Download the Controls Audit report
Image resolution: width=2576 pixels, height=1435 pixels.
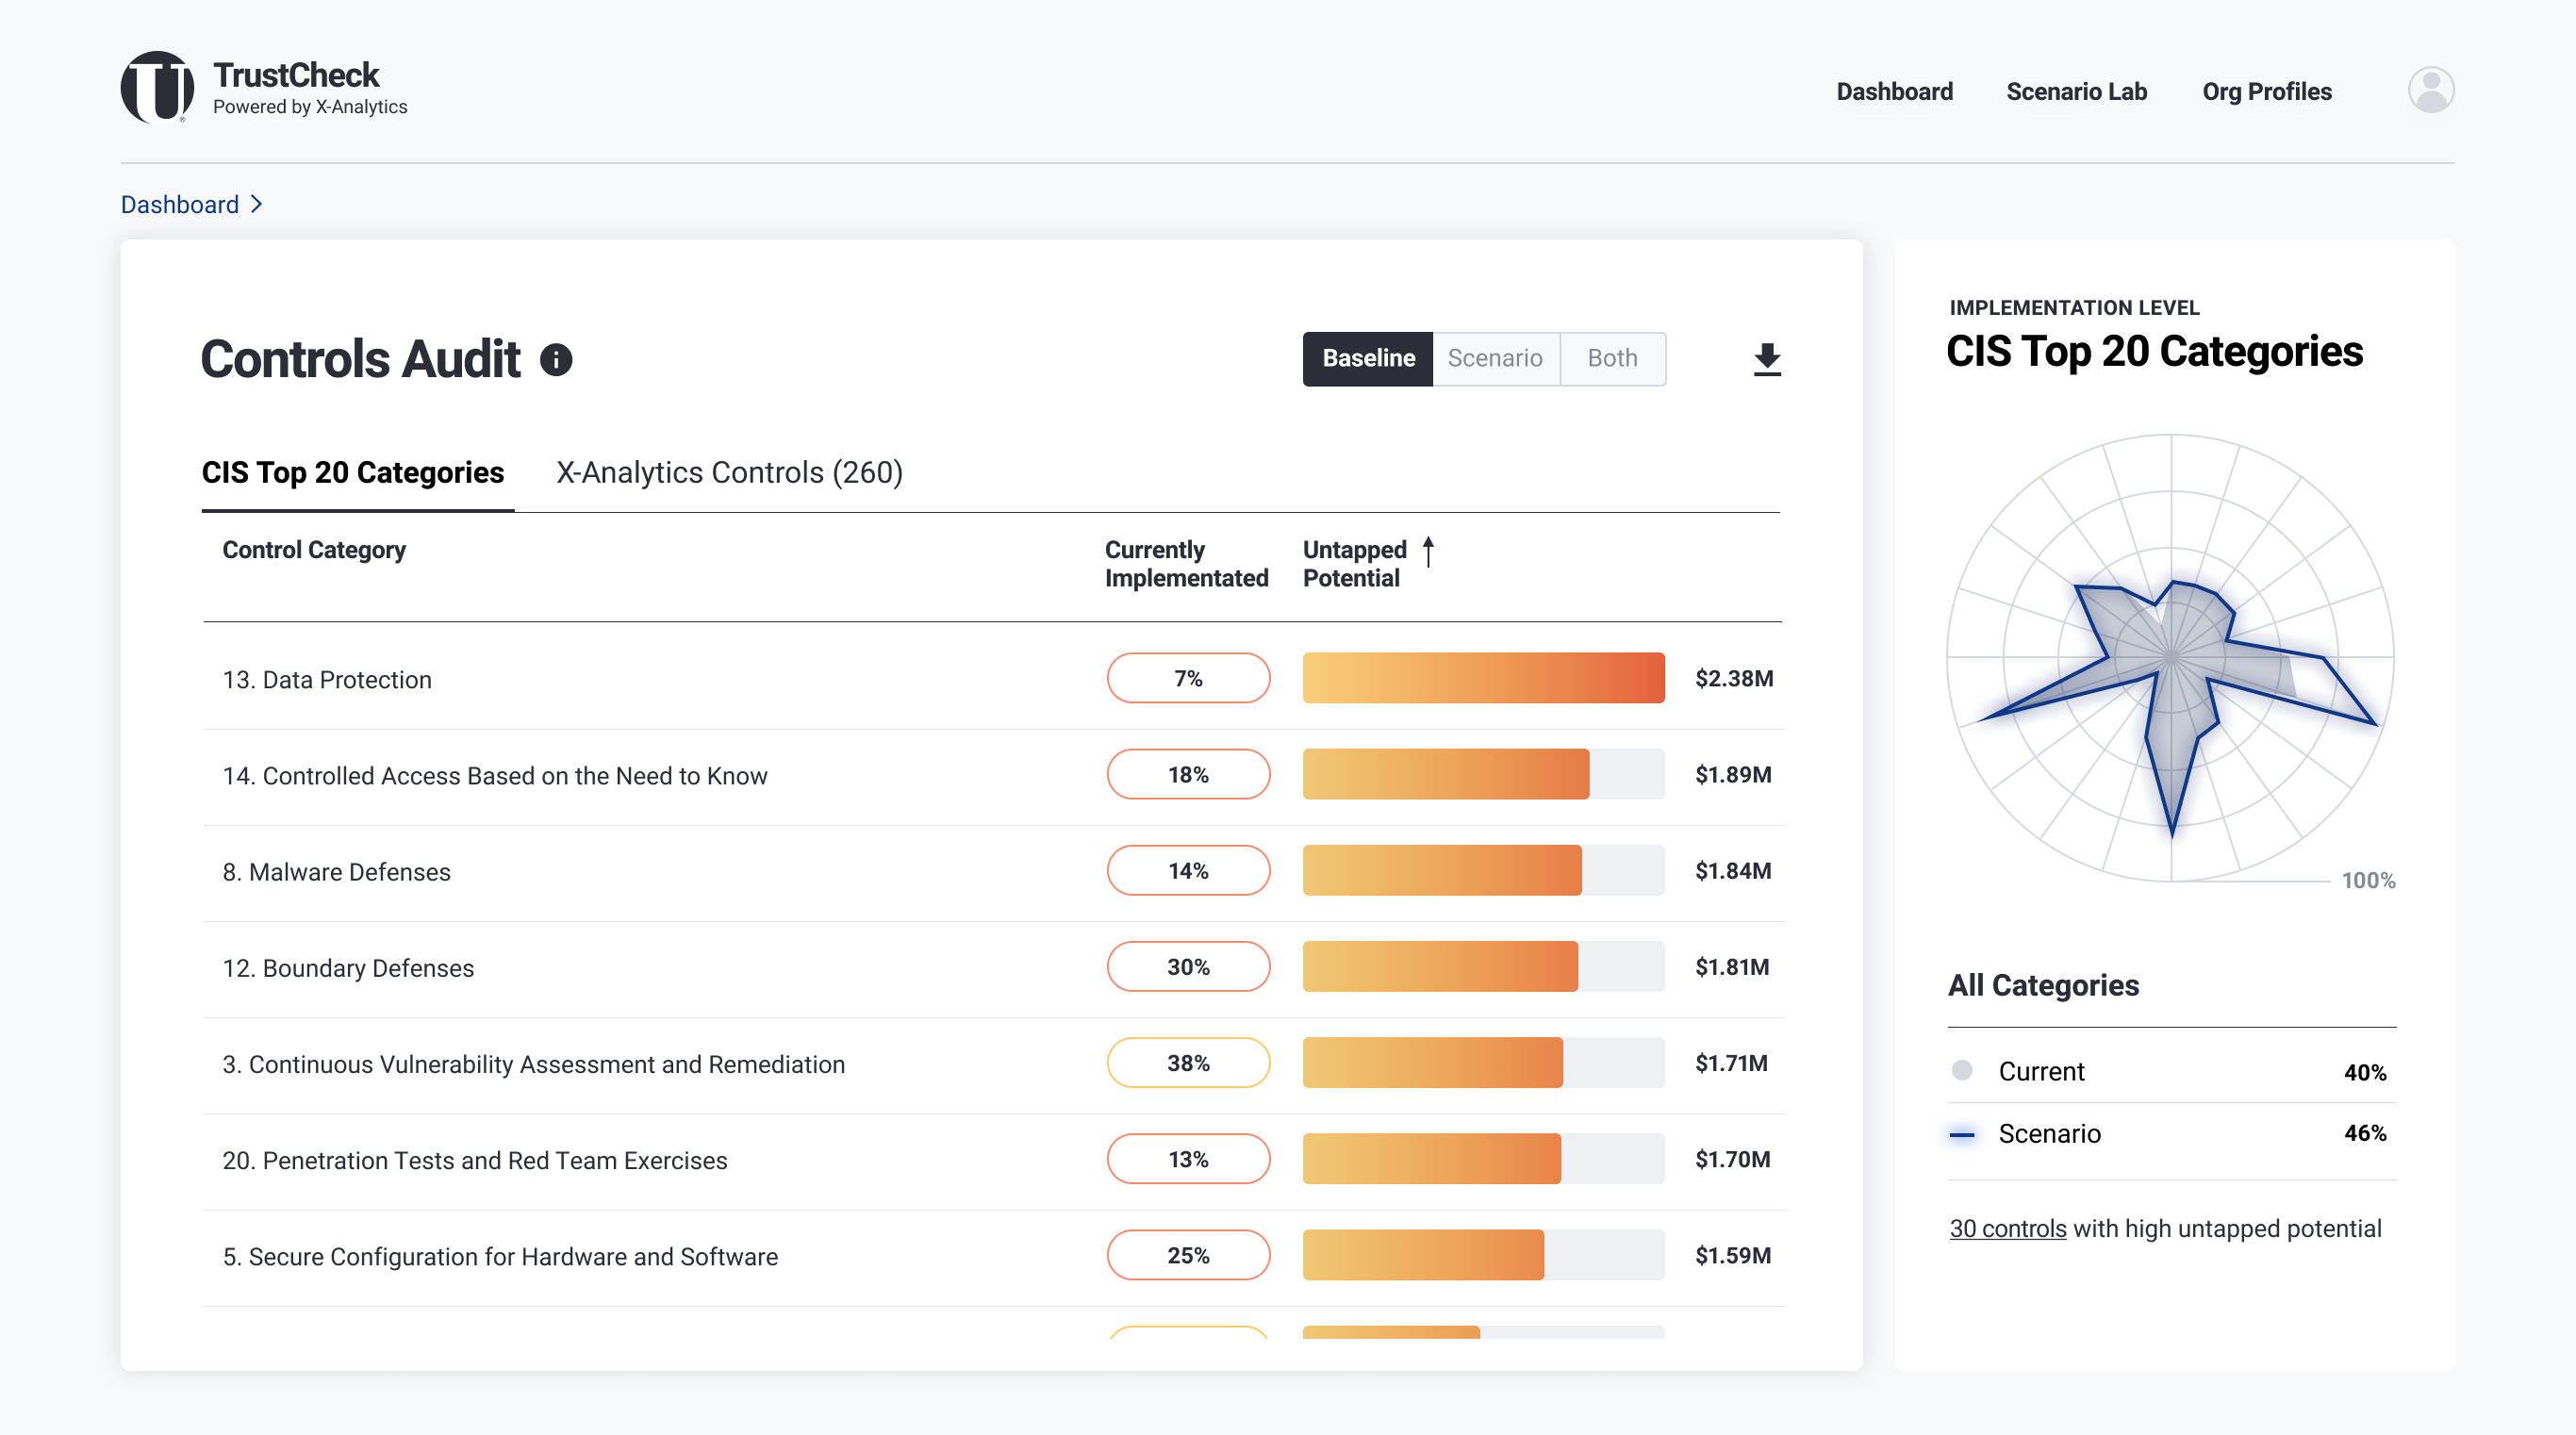(1767, 359)
